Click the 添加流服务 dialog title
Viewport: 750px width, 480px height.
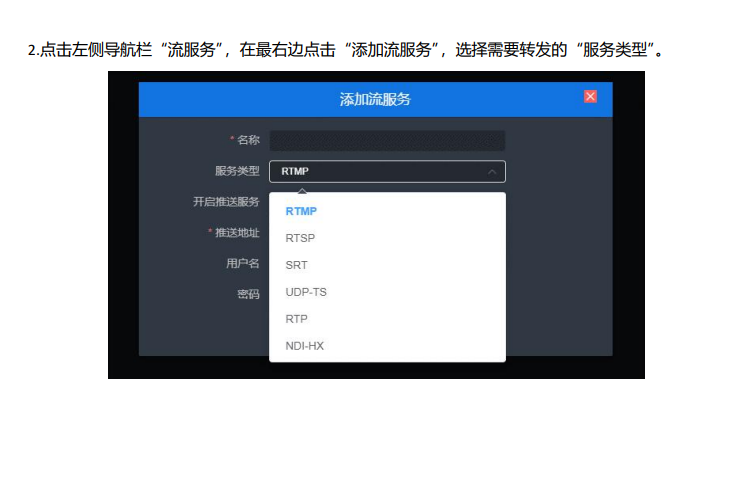pos(375,99)
